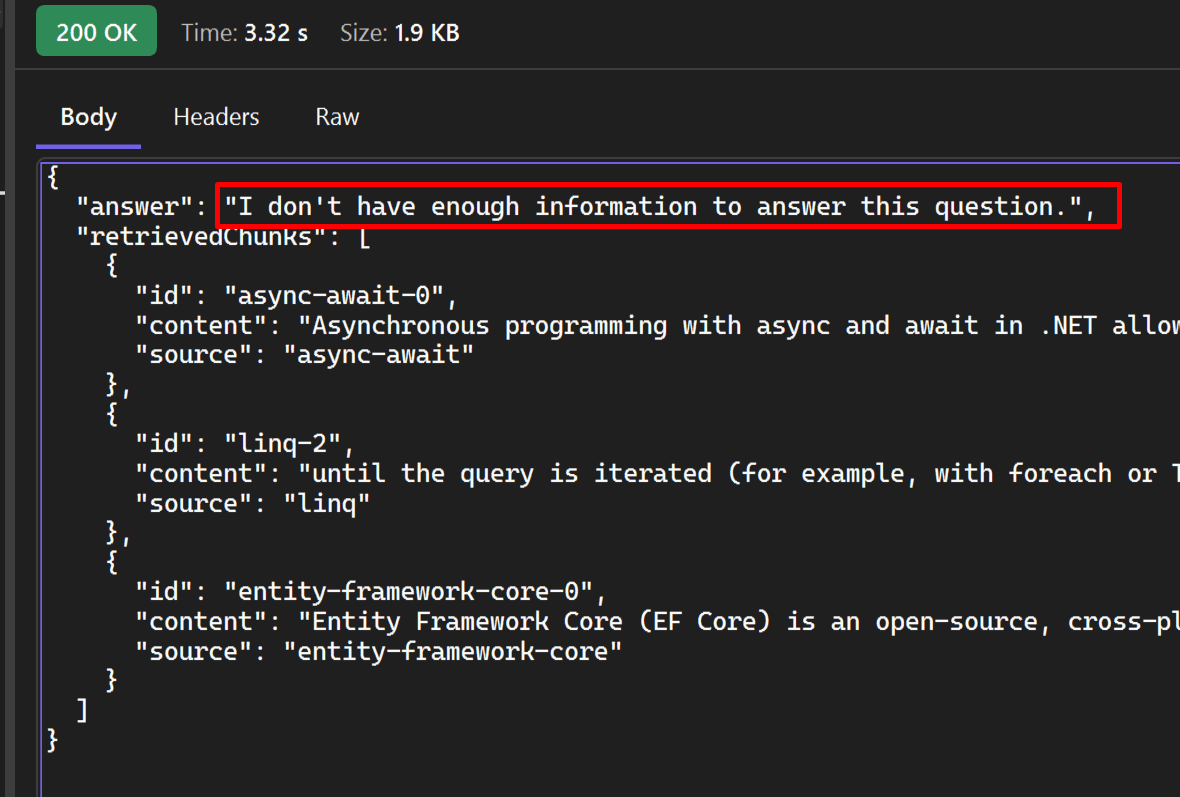Click the "source": "entity-framework-core" line
Image resolution: width=1180 pixels, height=797 pixels.
click(379, 652)
